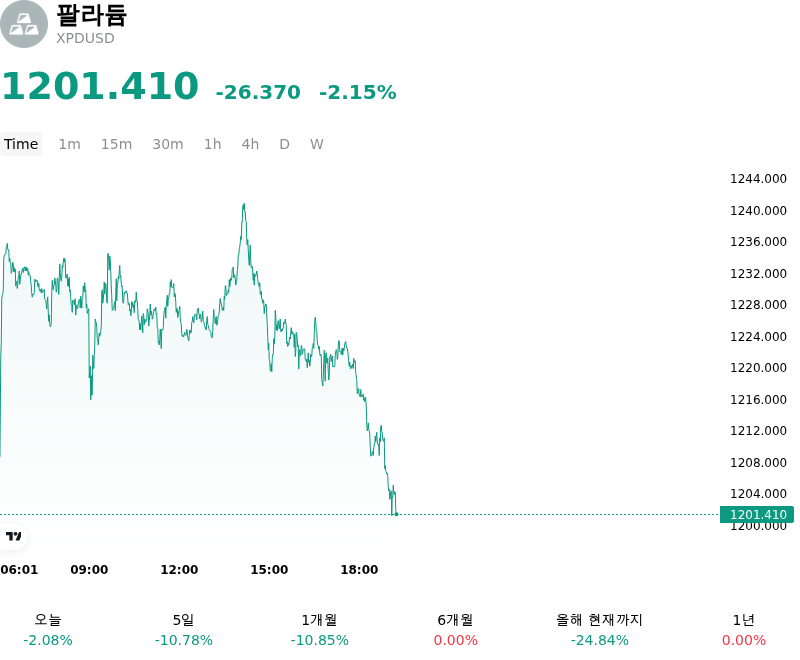Switch to 15m interval
800x660 pixels.
(116, 144)
